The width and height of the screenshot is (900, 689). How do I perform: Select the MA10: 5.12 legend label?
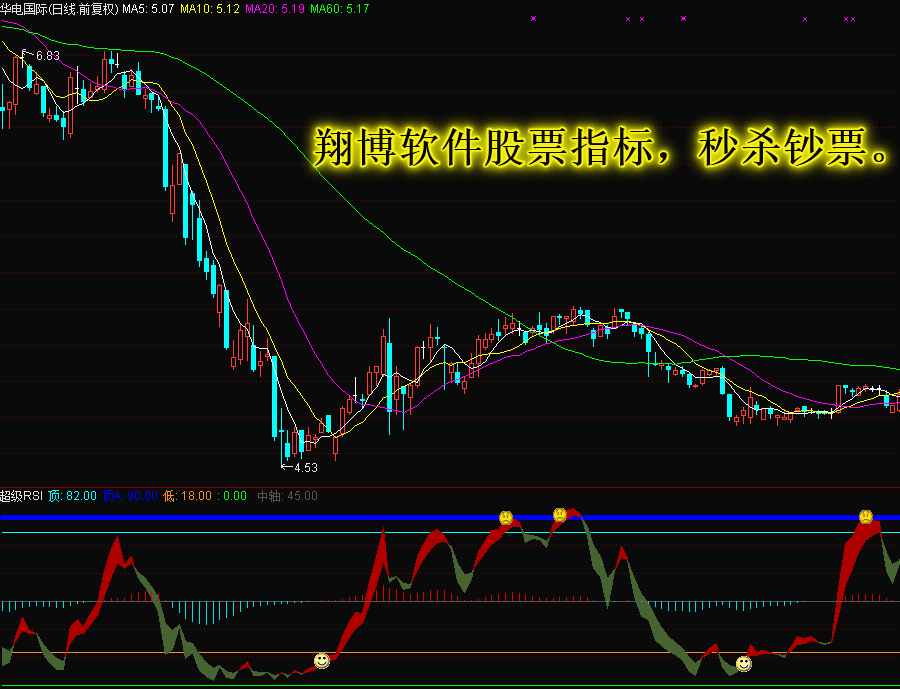point(210,9)
